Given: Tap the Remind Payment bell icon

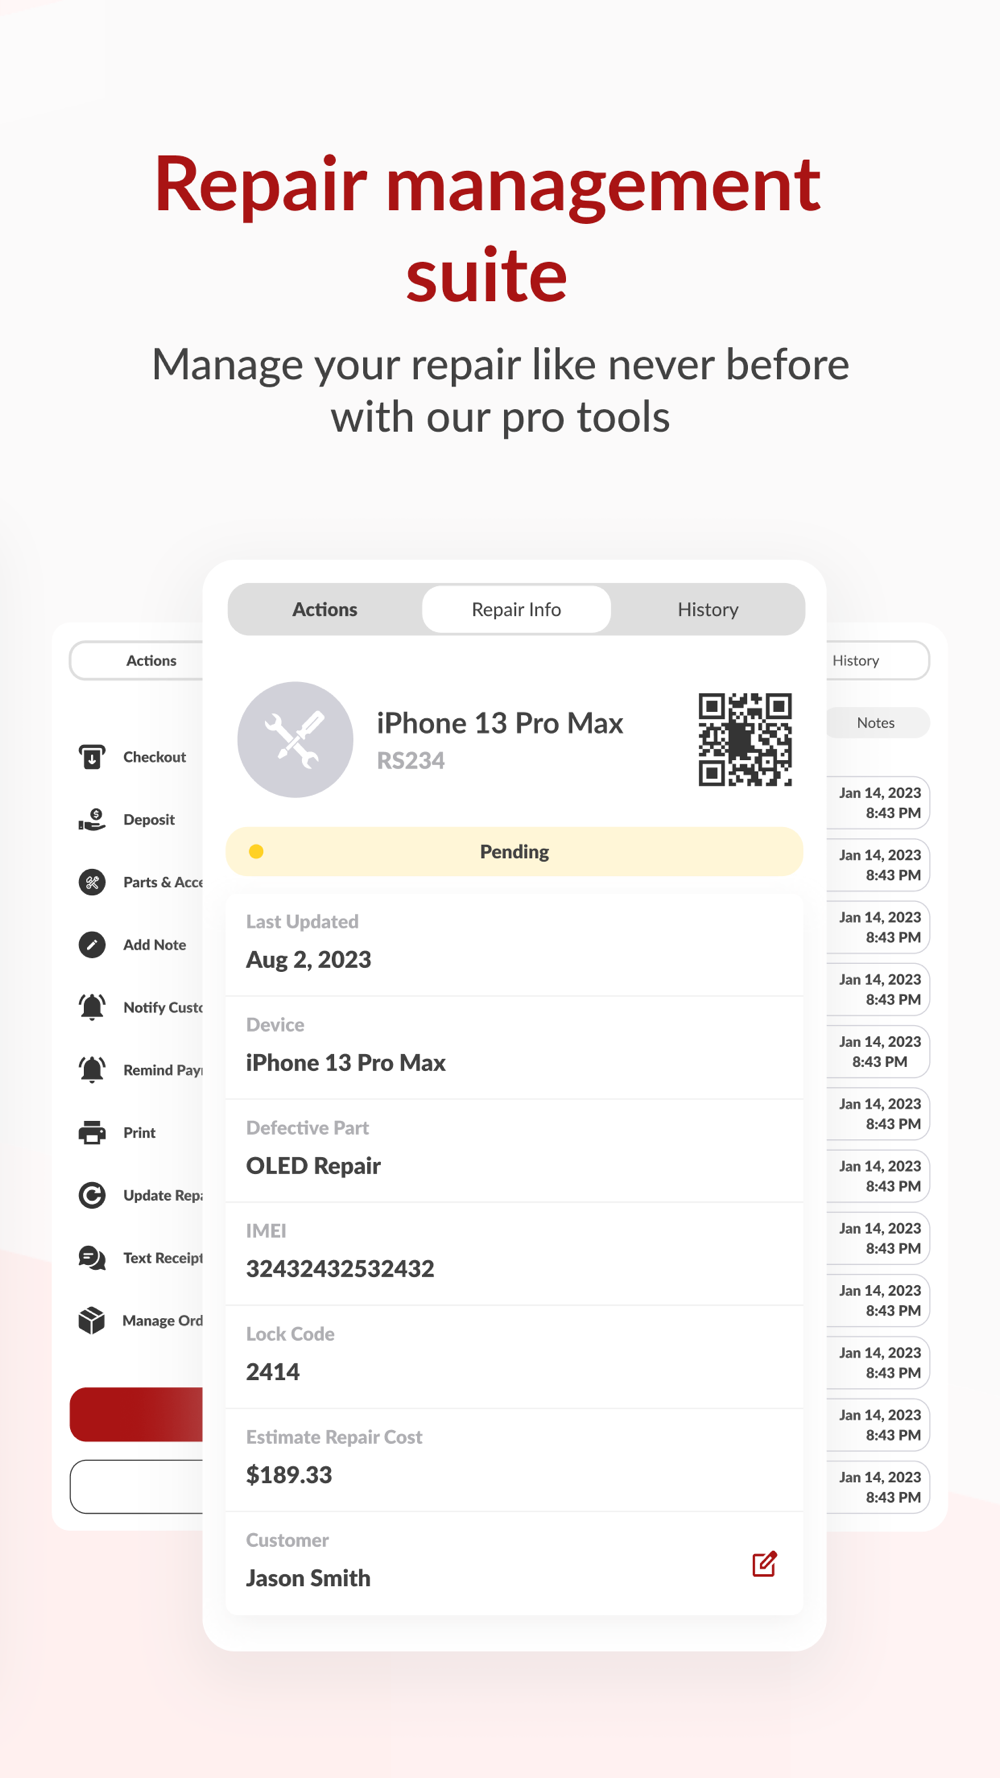Looking at the screenshot, I should point(92,1070).
